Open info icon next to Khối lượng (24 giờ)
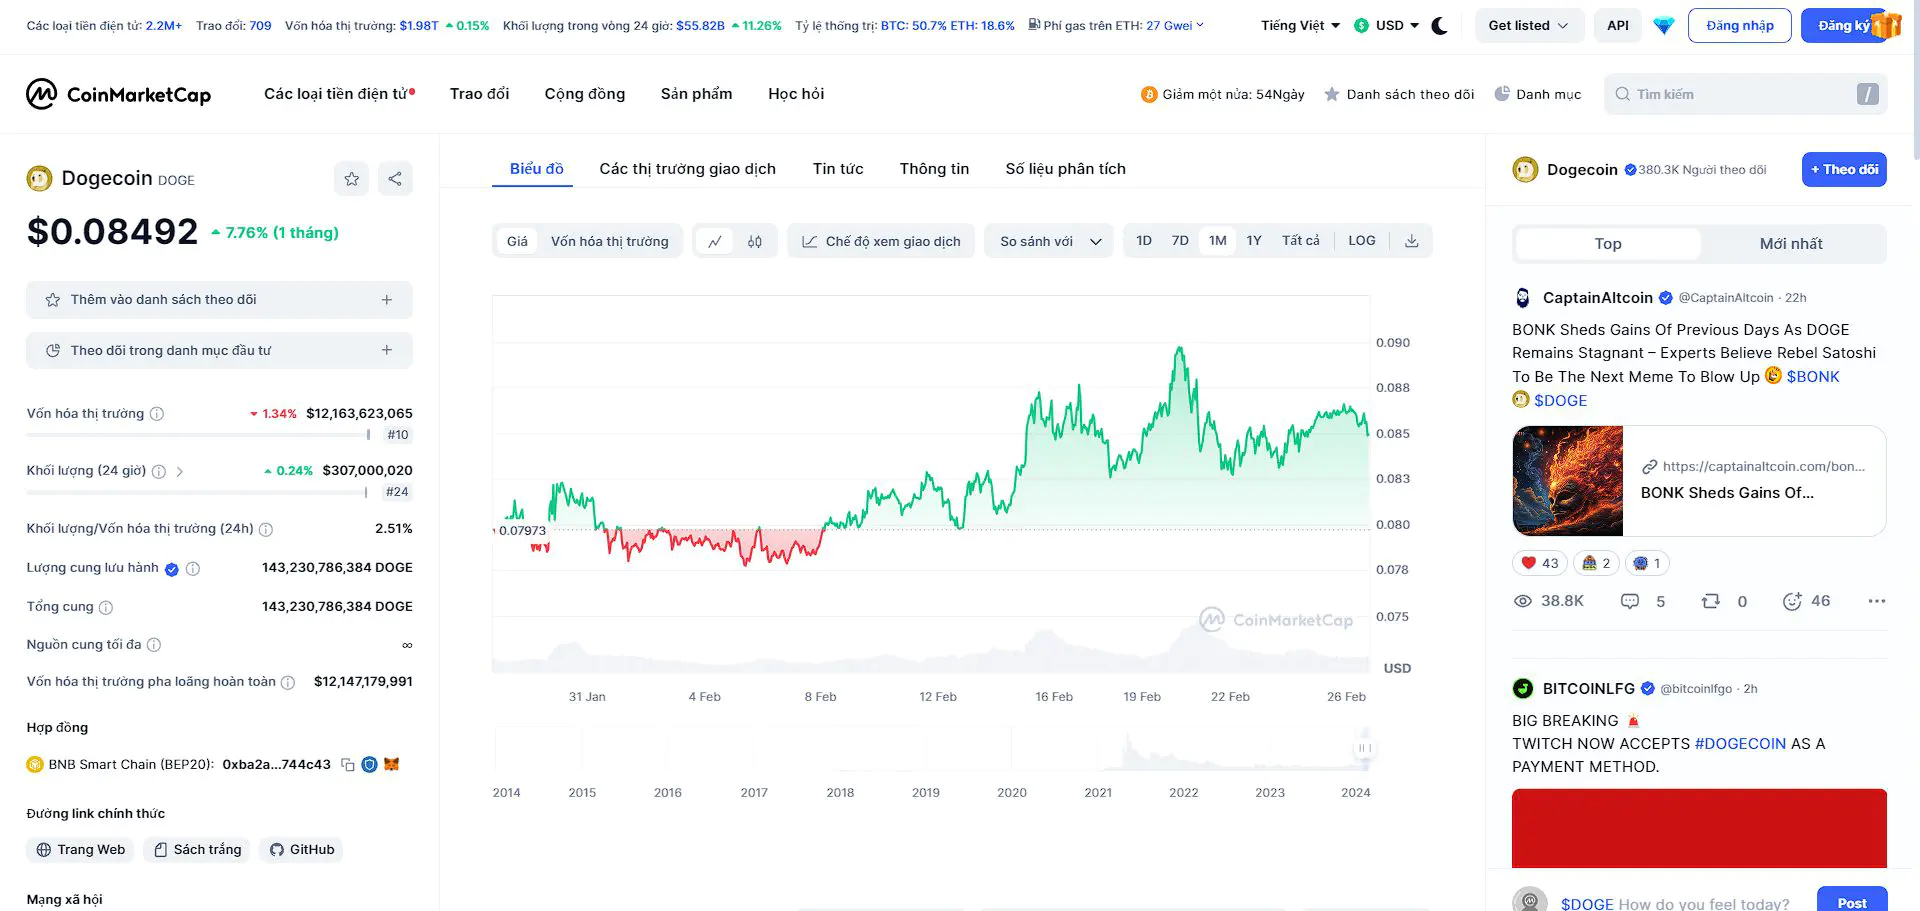The height and width of the screenshot is (911, 1920). click(x=159, y=471)
